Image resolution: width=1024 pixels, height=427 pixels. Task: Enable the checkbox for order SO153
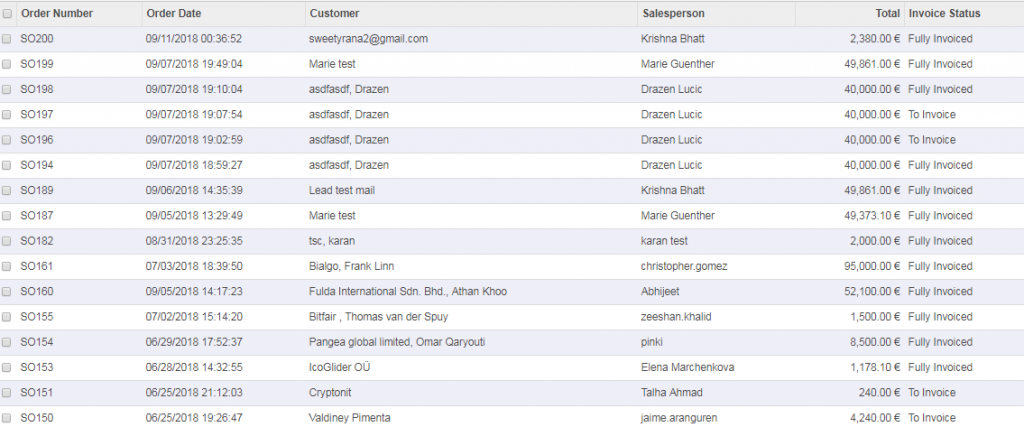[x=8, y=367]
